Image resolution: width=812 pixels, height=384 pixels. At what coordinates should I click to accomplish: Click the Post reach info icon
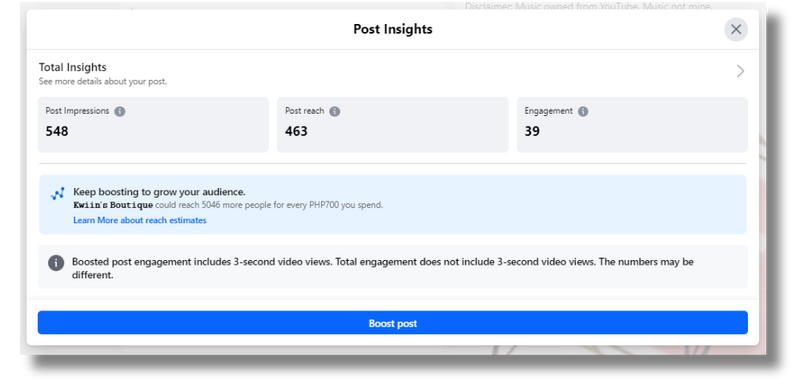335,111
